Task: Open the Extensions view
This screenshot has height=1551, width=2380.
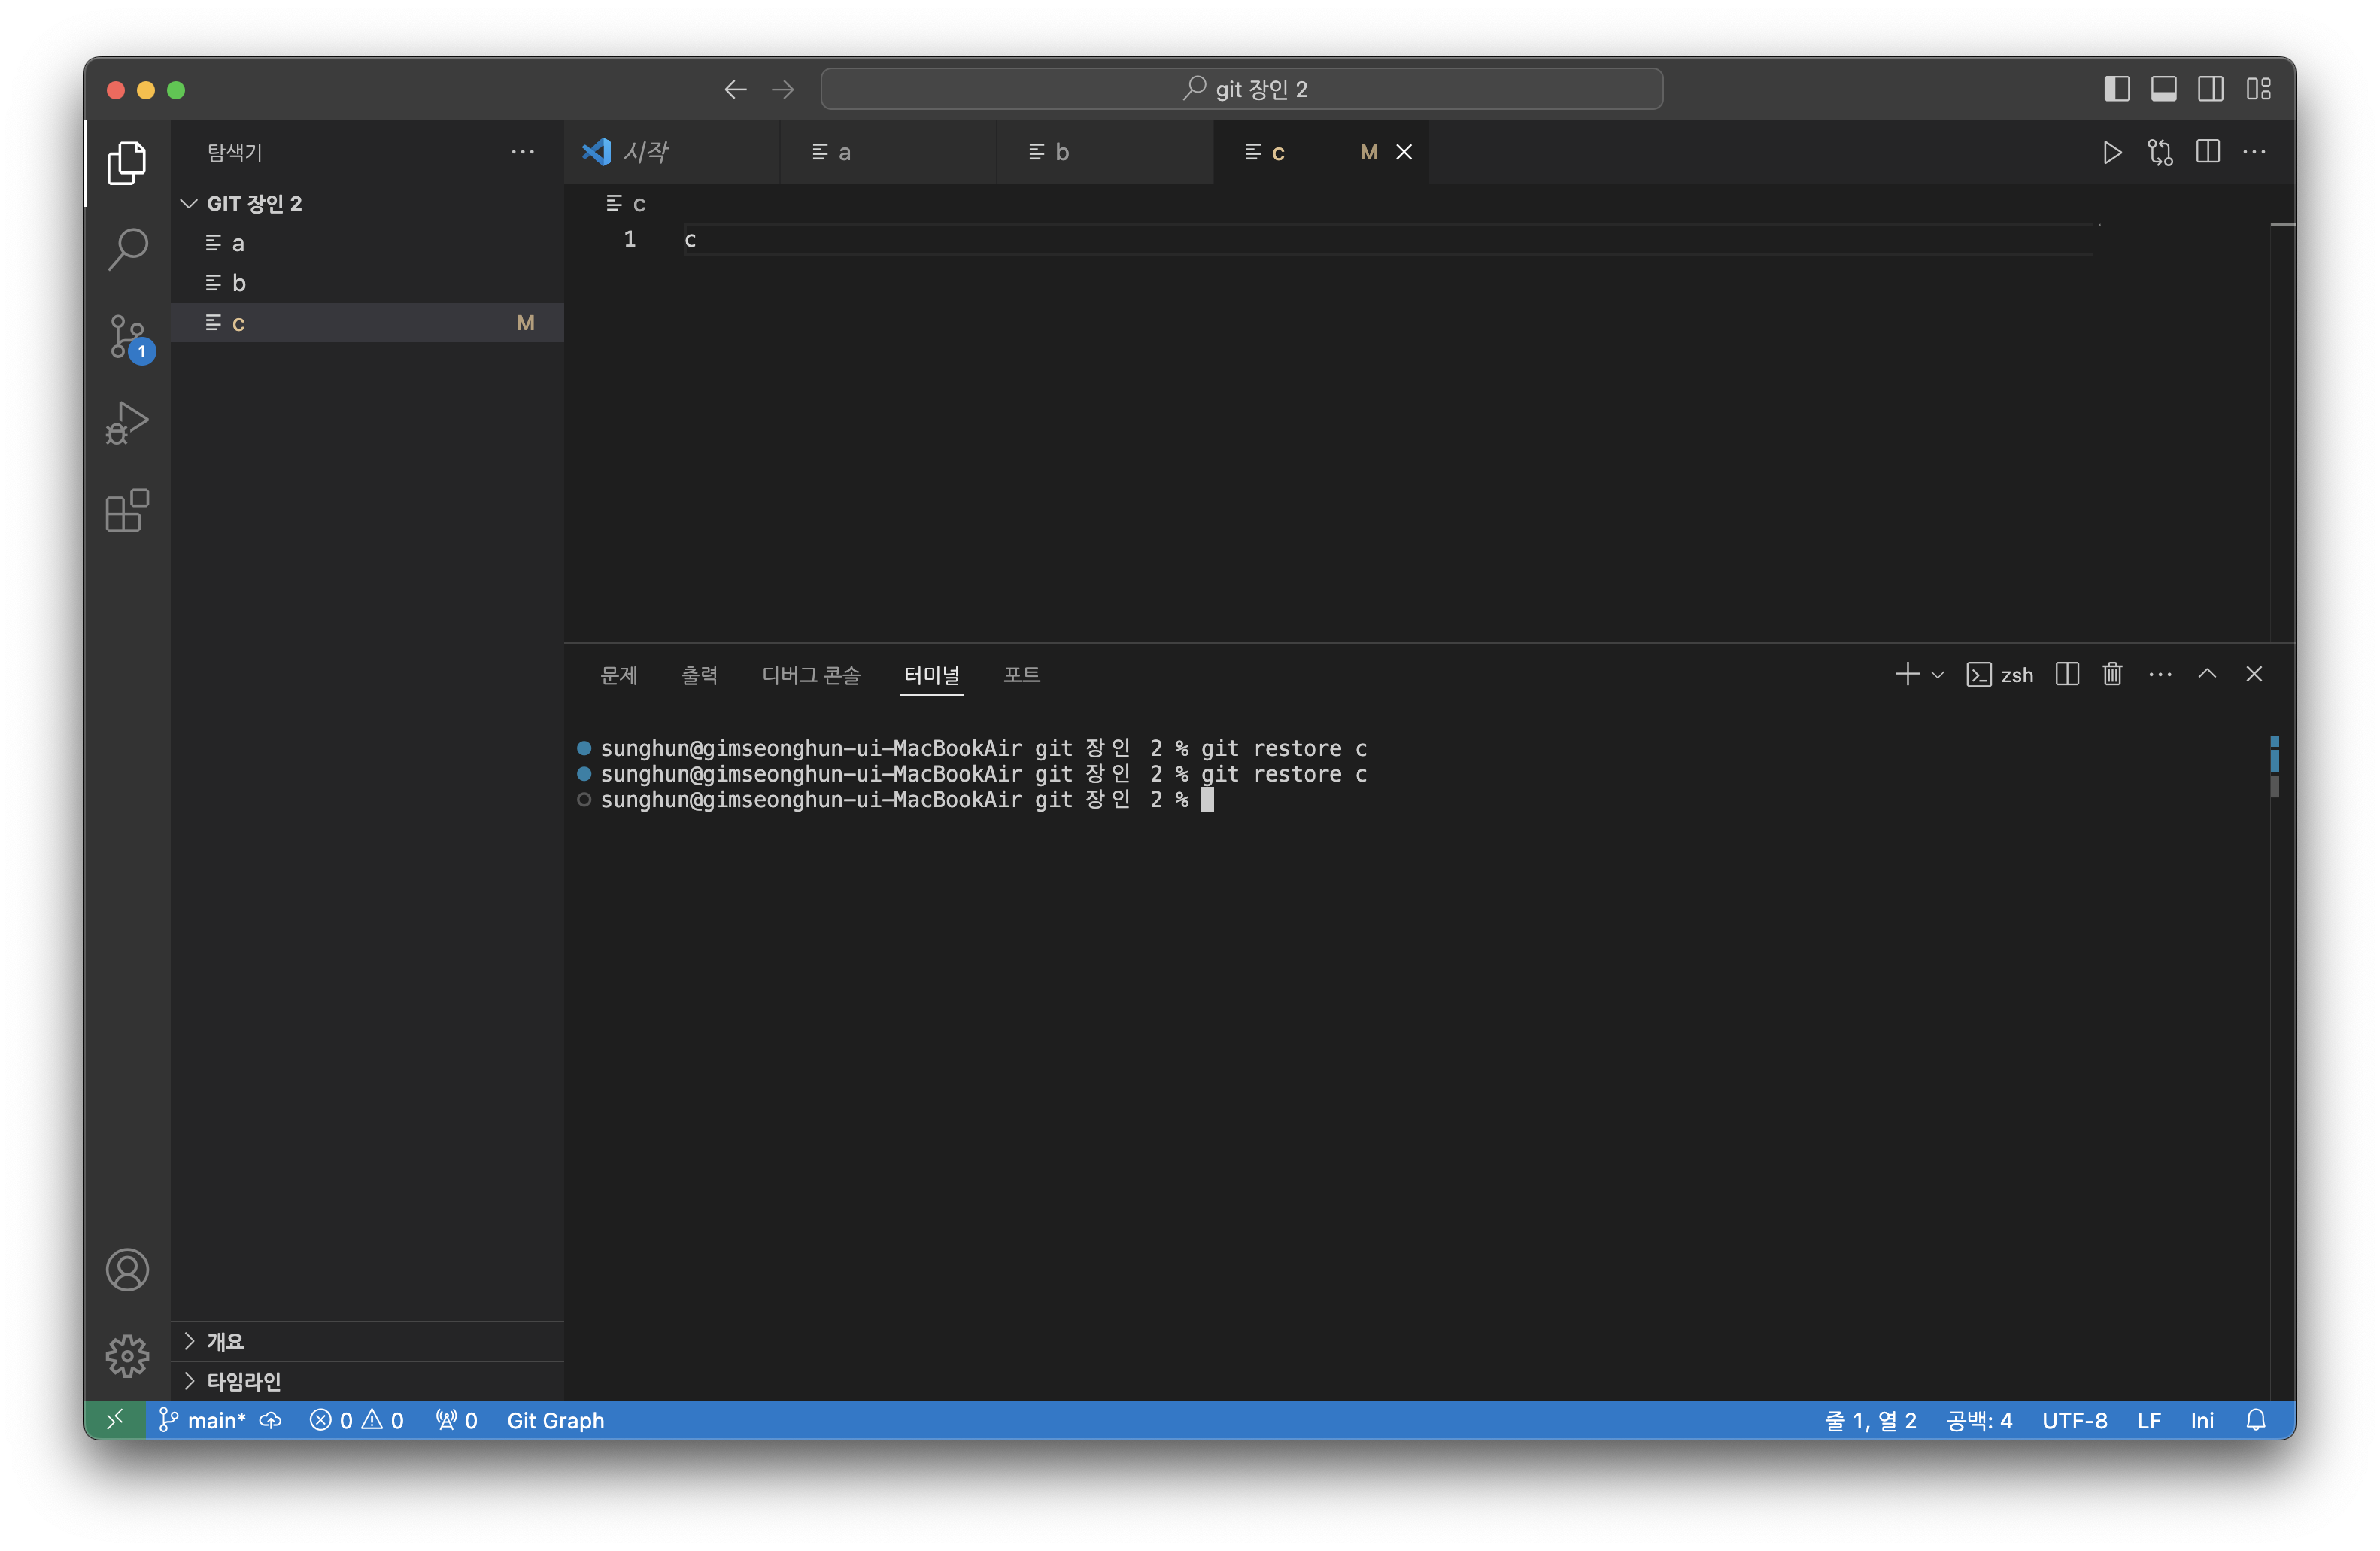Action: point(127,511)
